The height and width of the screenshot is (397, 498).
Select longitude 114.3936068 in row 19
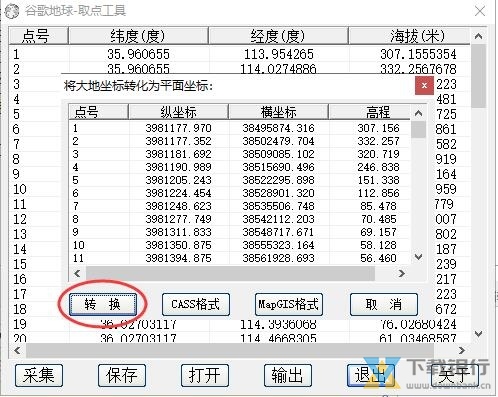tap(278, 324)
